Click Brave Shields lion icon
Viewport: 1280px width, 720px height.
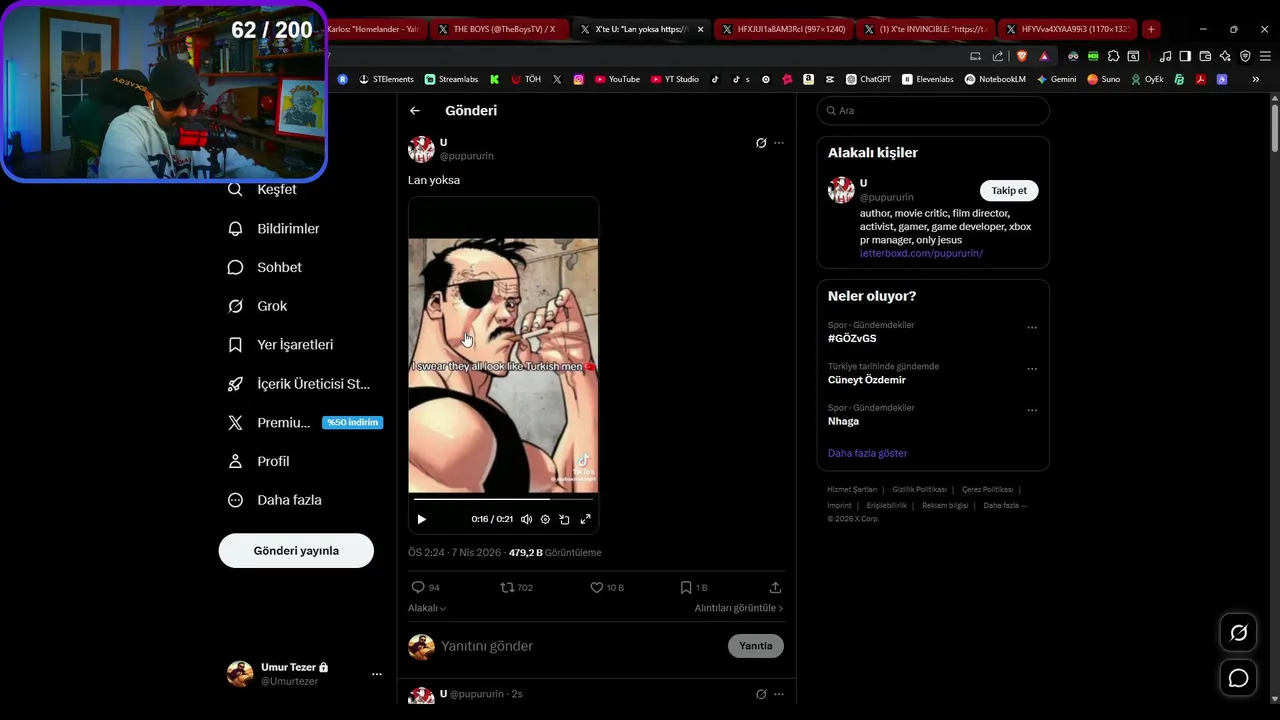point(1021,56)
